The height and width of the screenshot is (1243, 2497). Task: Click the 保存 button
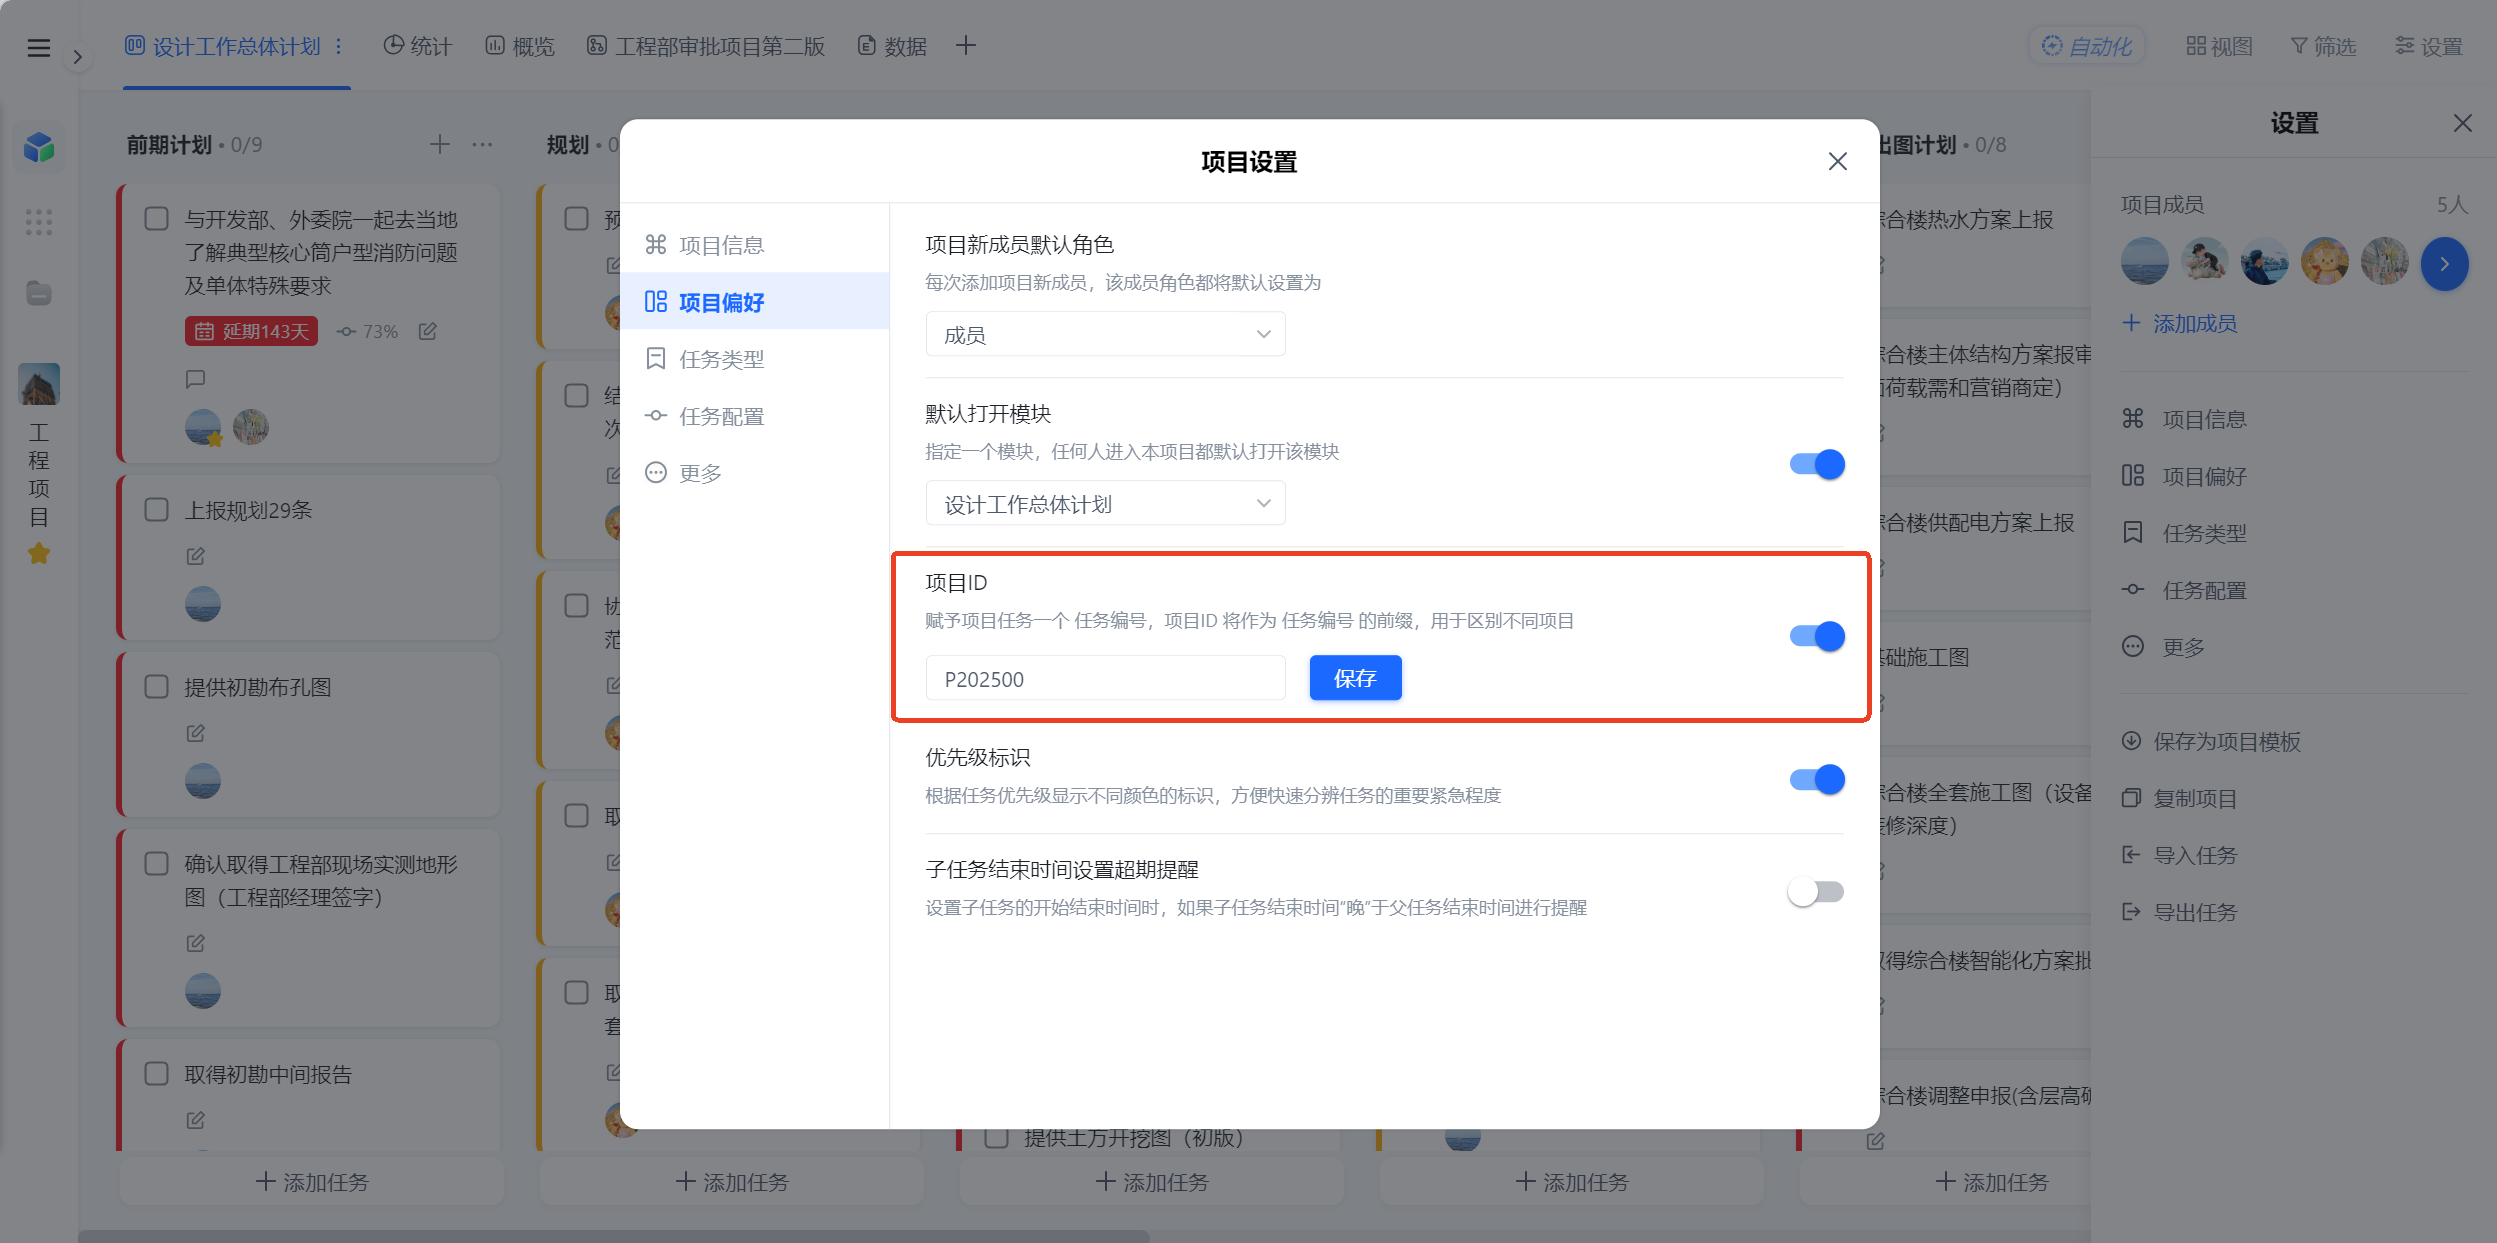1355,678
